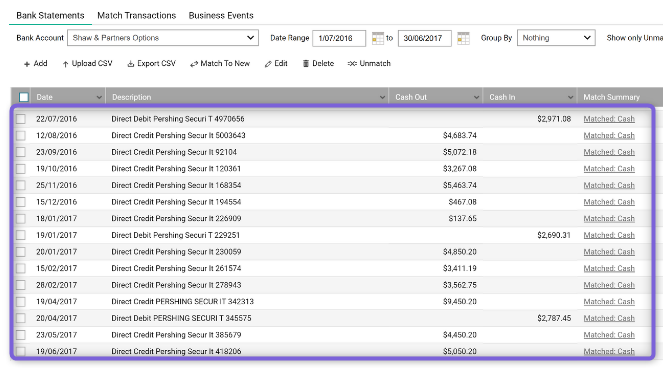663x368 pixels.
Task: Open the Group By dropdown
Action: coord(556,38)
